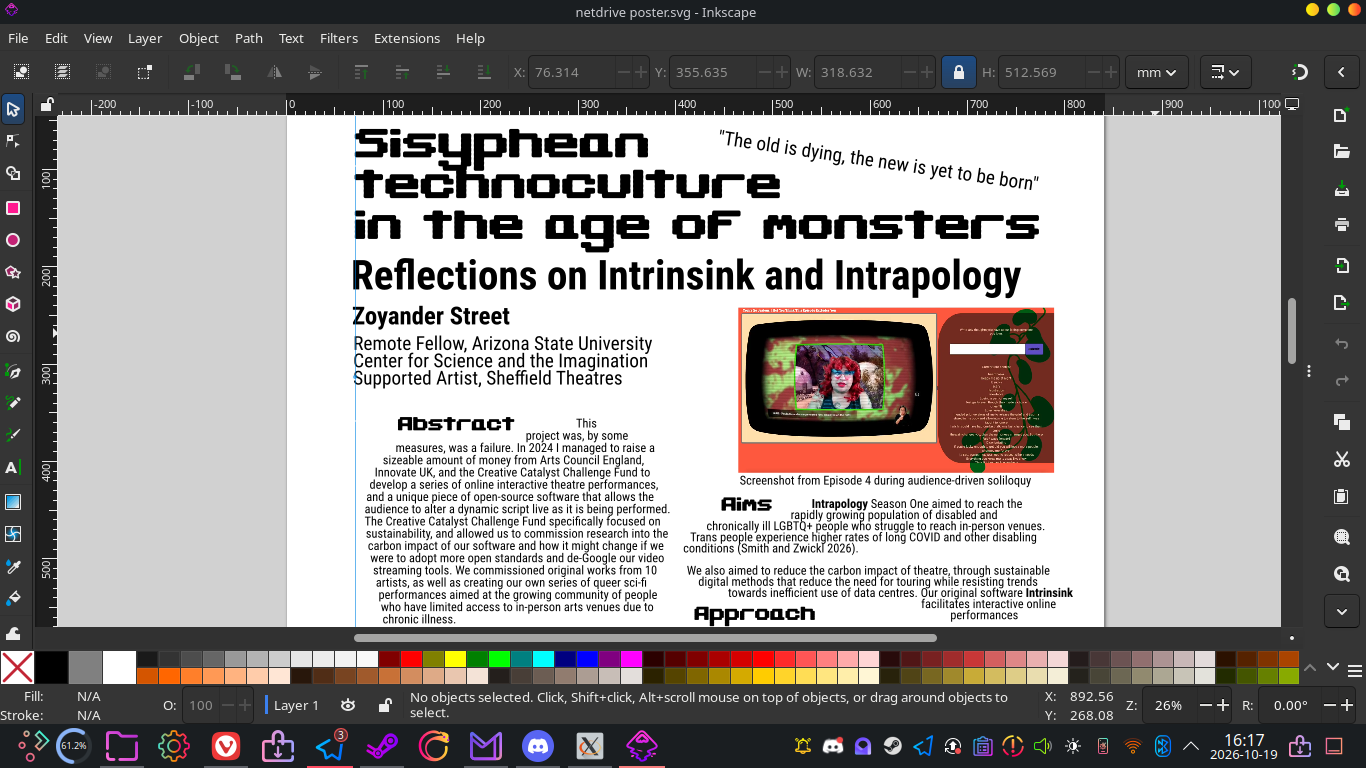Open Discord from the taskbar
Screen dimensions: 1366x768
[537, 745]
